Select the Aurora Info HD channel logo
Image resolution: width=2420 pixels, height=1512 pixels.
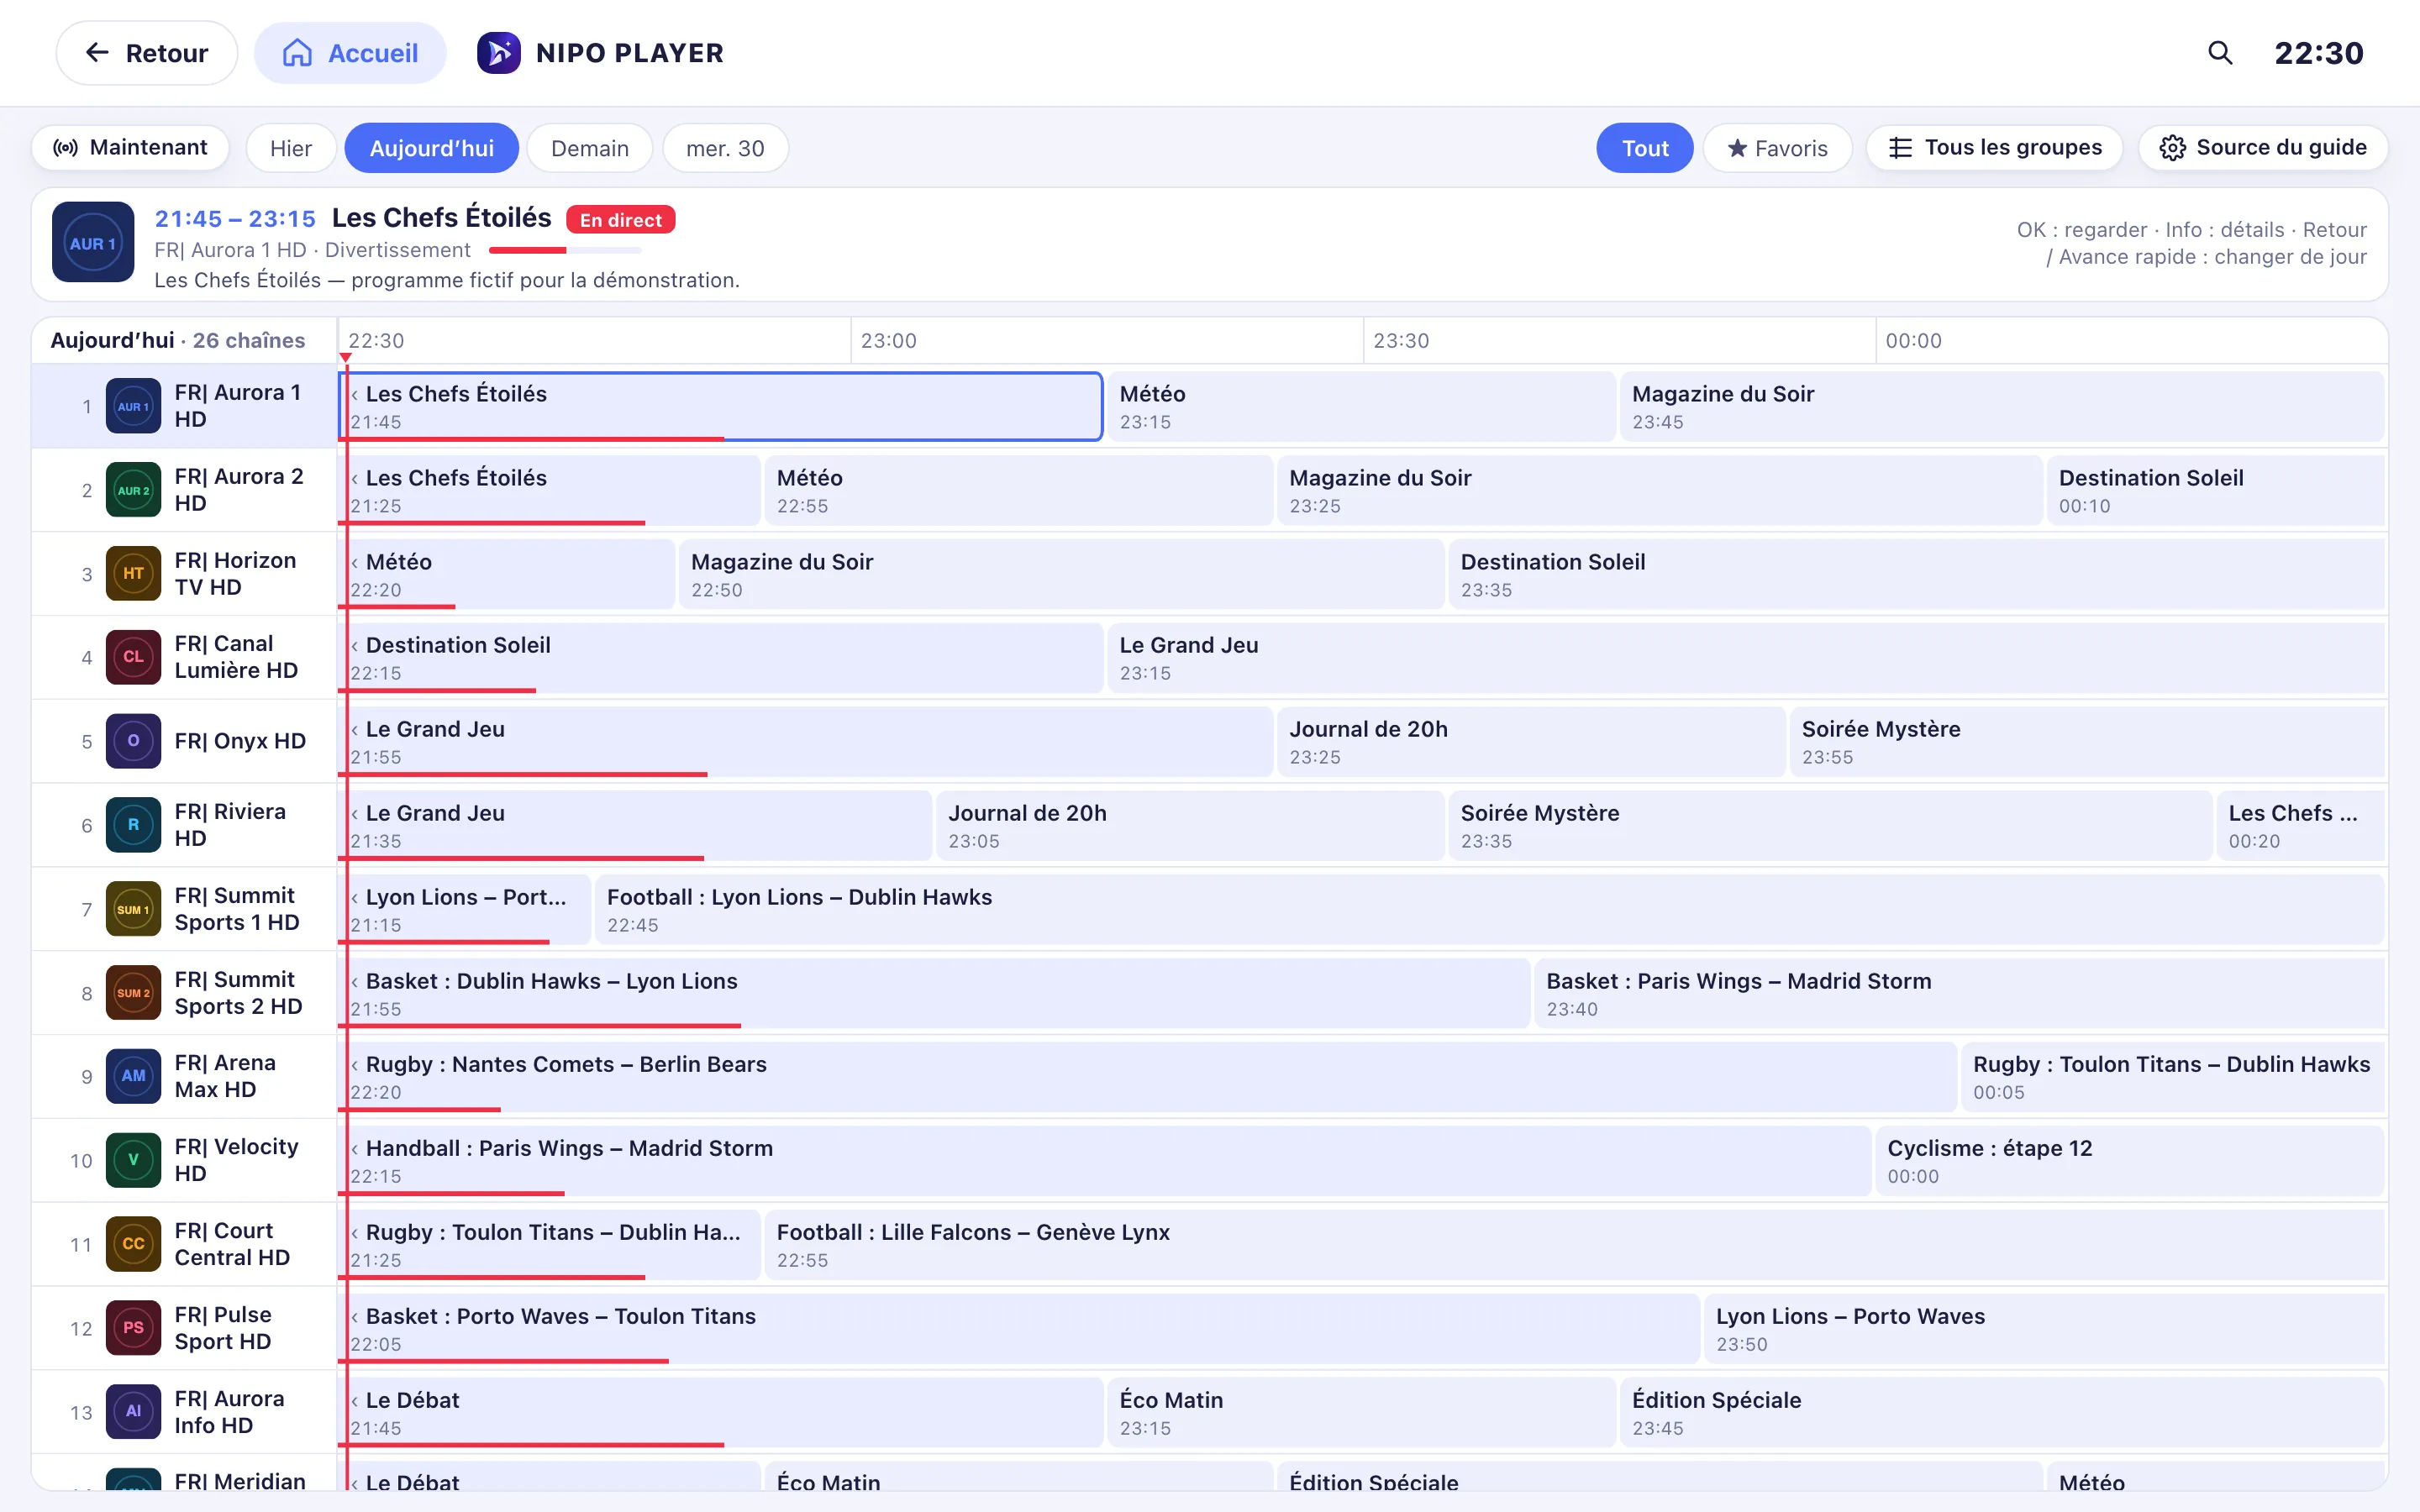pyautogui.click(x=133, y=1412)
